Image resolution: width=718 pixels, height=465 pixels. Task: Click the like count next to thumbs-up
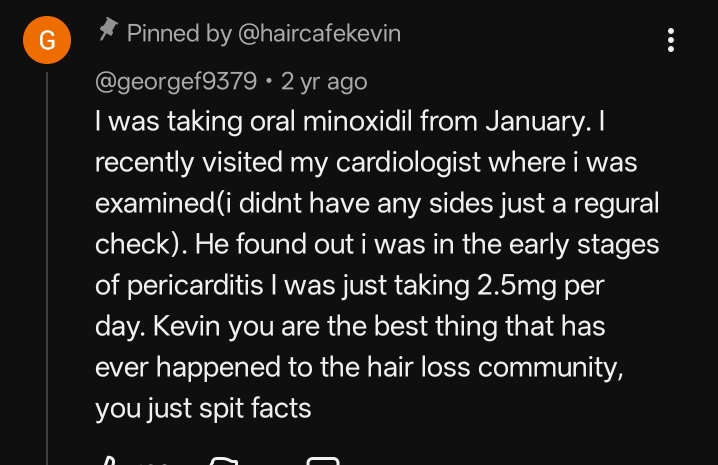[x=152, y=462]
